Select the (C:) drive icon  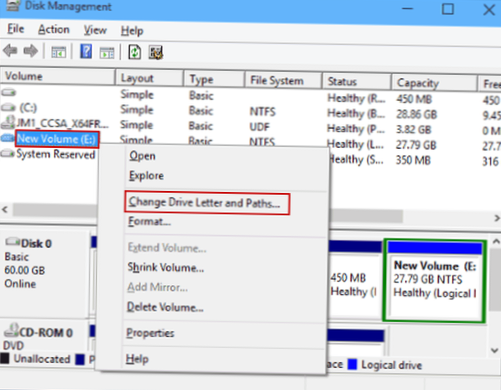pyautogui.click(x=8, y=107)
